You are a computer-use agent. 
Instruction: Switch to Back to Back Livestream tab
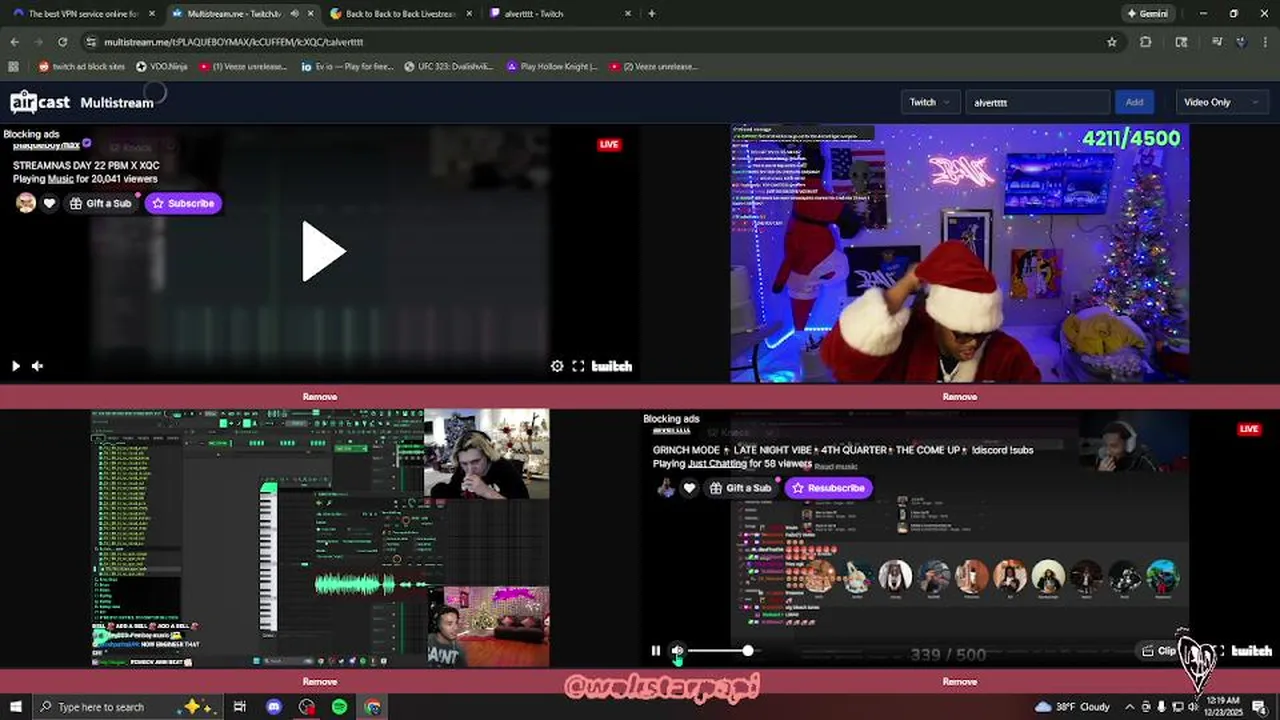[x=400, y=14]
